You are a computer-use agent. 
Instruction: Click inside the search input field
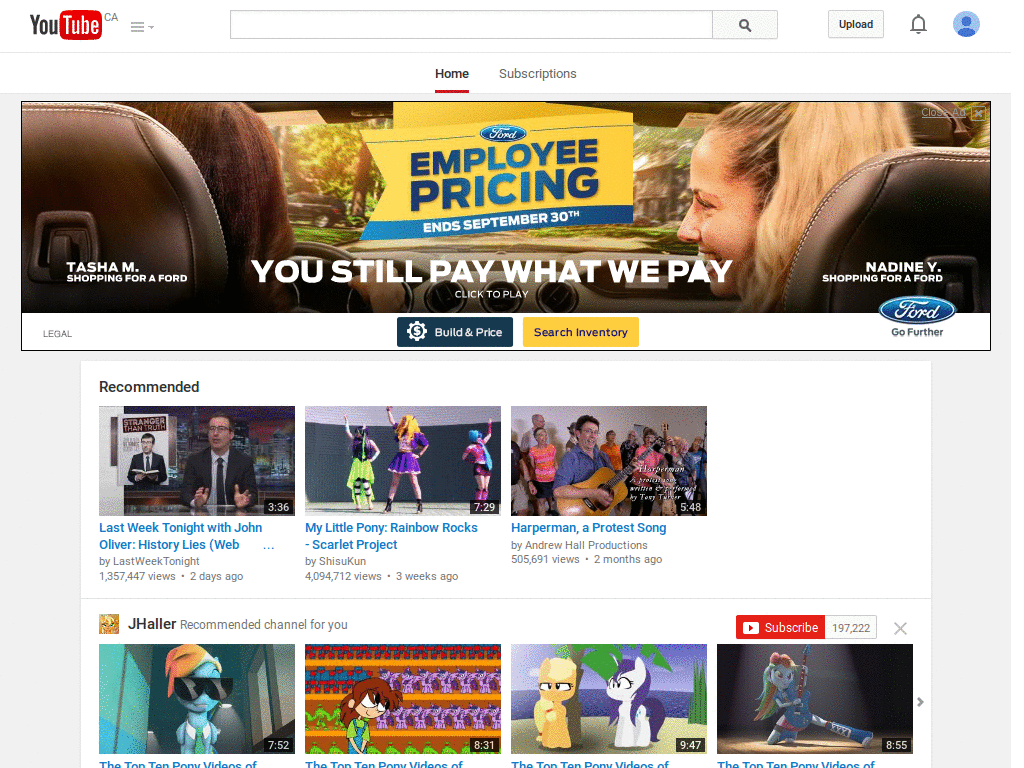tap(470, 24)
